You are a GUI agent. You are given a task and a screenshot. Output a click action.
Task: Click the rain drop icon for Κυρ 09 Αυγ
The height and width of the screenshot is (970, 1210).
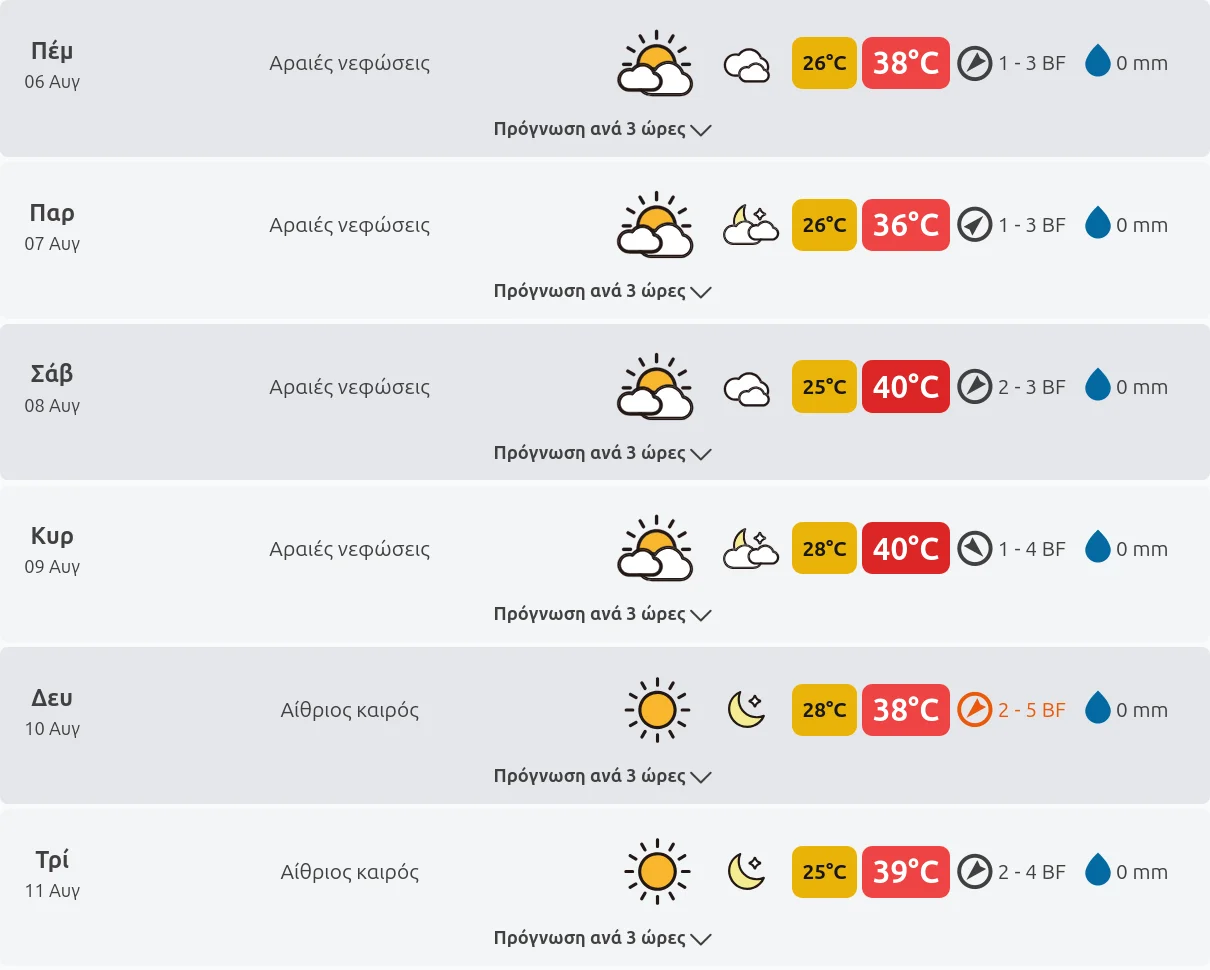[x=1098, y=548]
